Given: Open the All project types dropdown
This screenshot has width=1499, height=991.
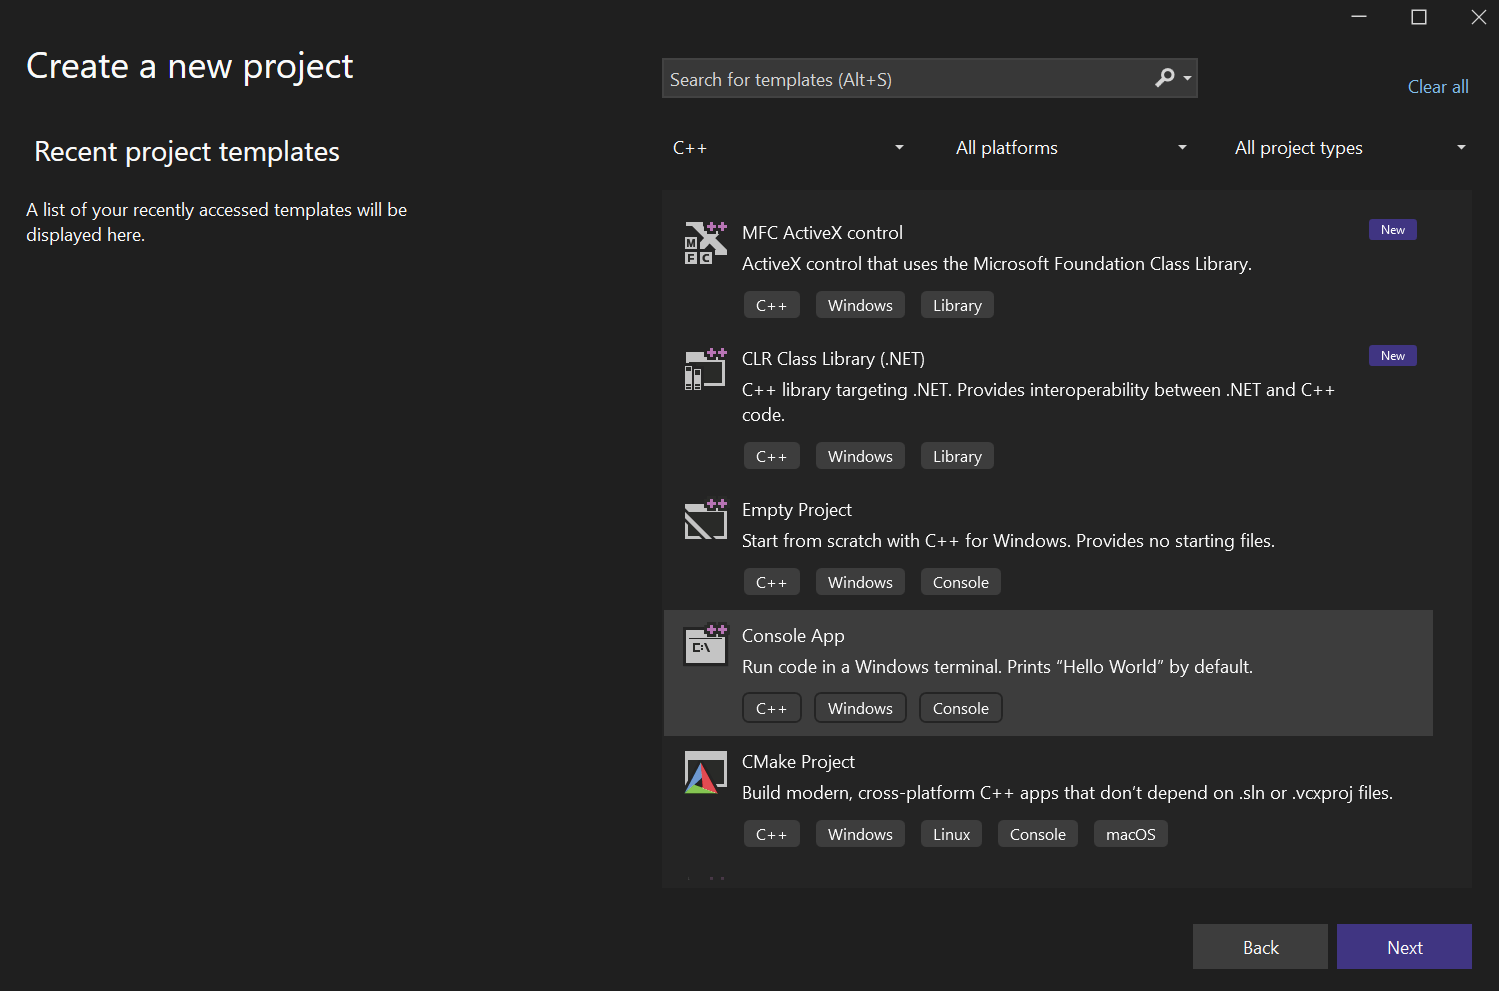Looking at the screenshot, I should pyautogui.click(x=1350, y=148).
